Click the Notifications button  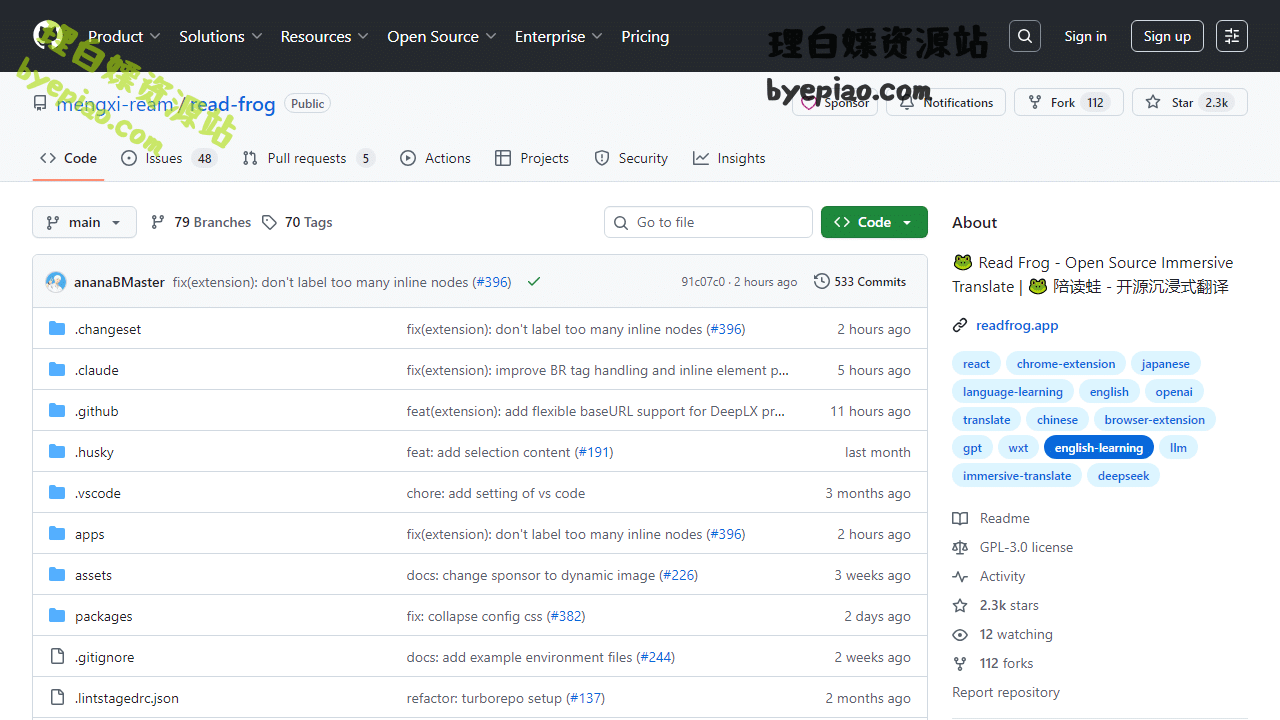pos(946,102)
